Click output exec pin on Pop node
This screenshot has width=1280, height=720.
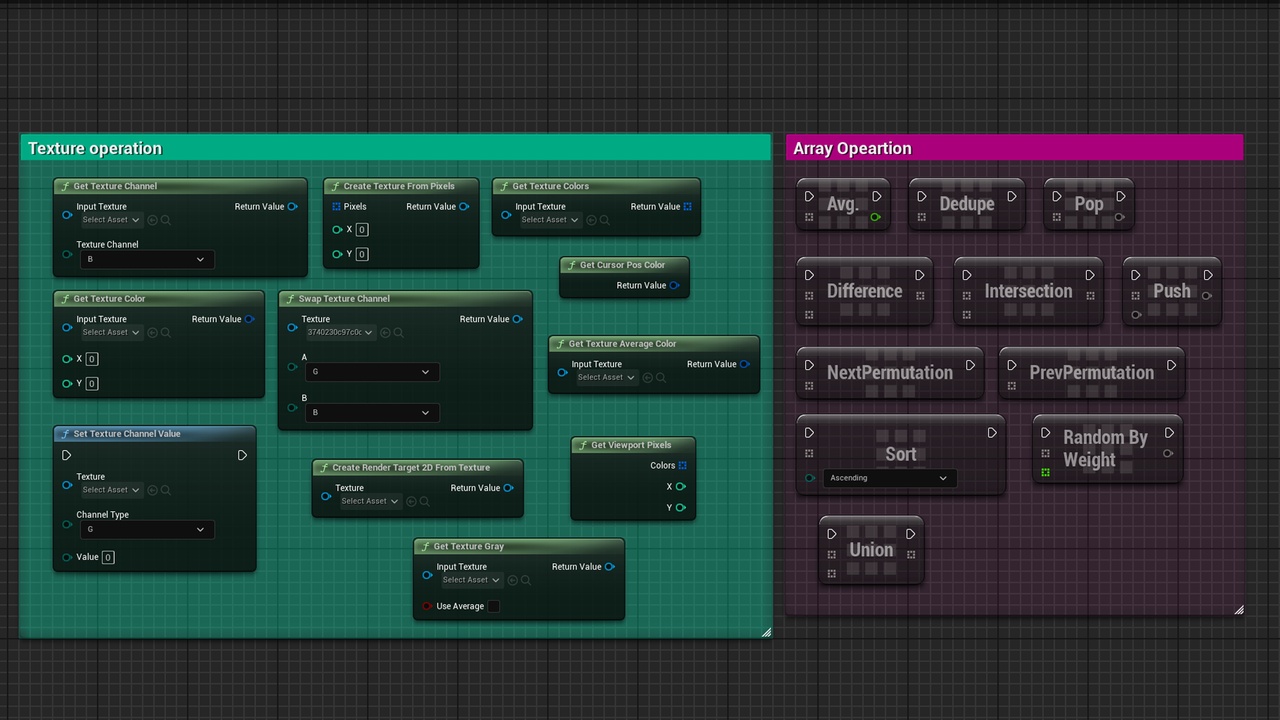[1121, 197]
